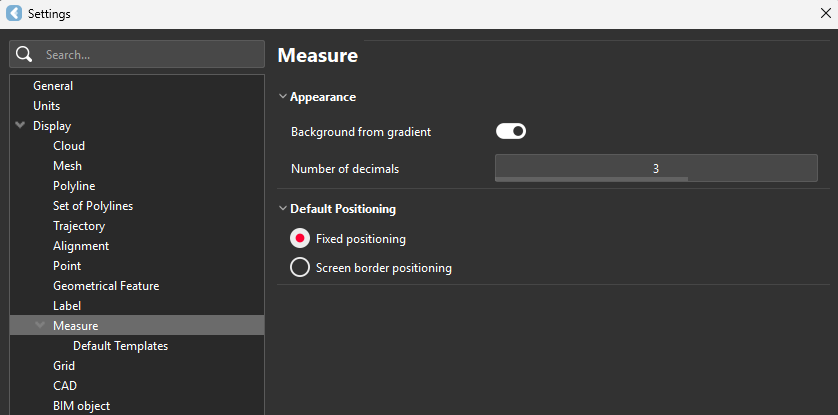Collapse the Appearance section
Viewport: 838px width, 415px height.
[x=283, y=97]
